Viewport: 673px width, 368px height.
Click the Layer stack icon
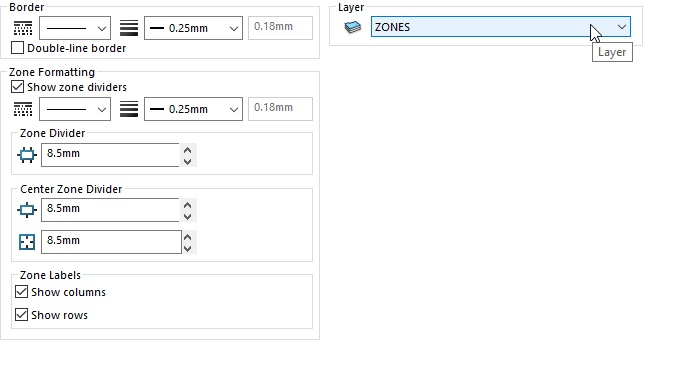[353, 27]
